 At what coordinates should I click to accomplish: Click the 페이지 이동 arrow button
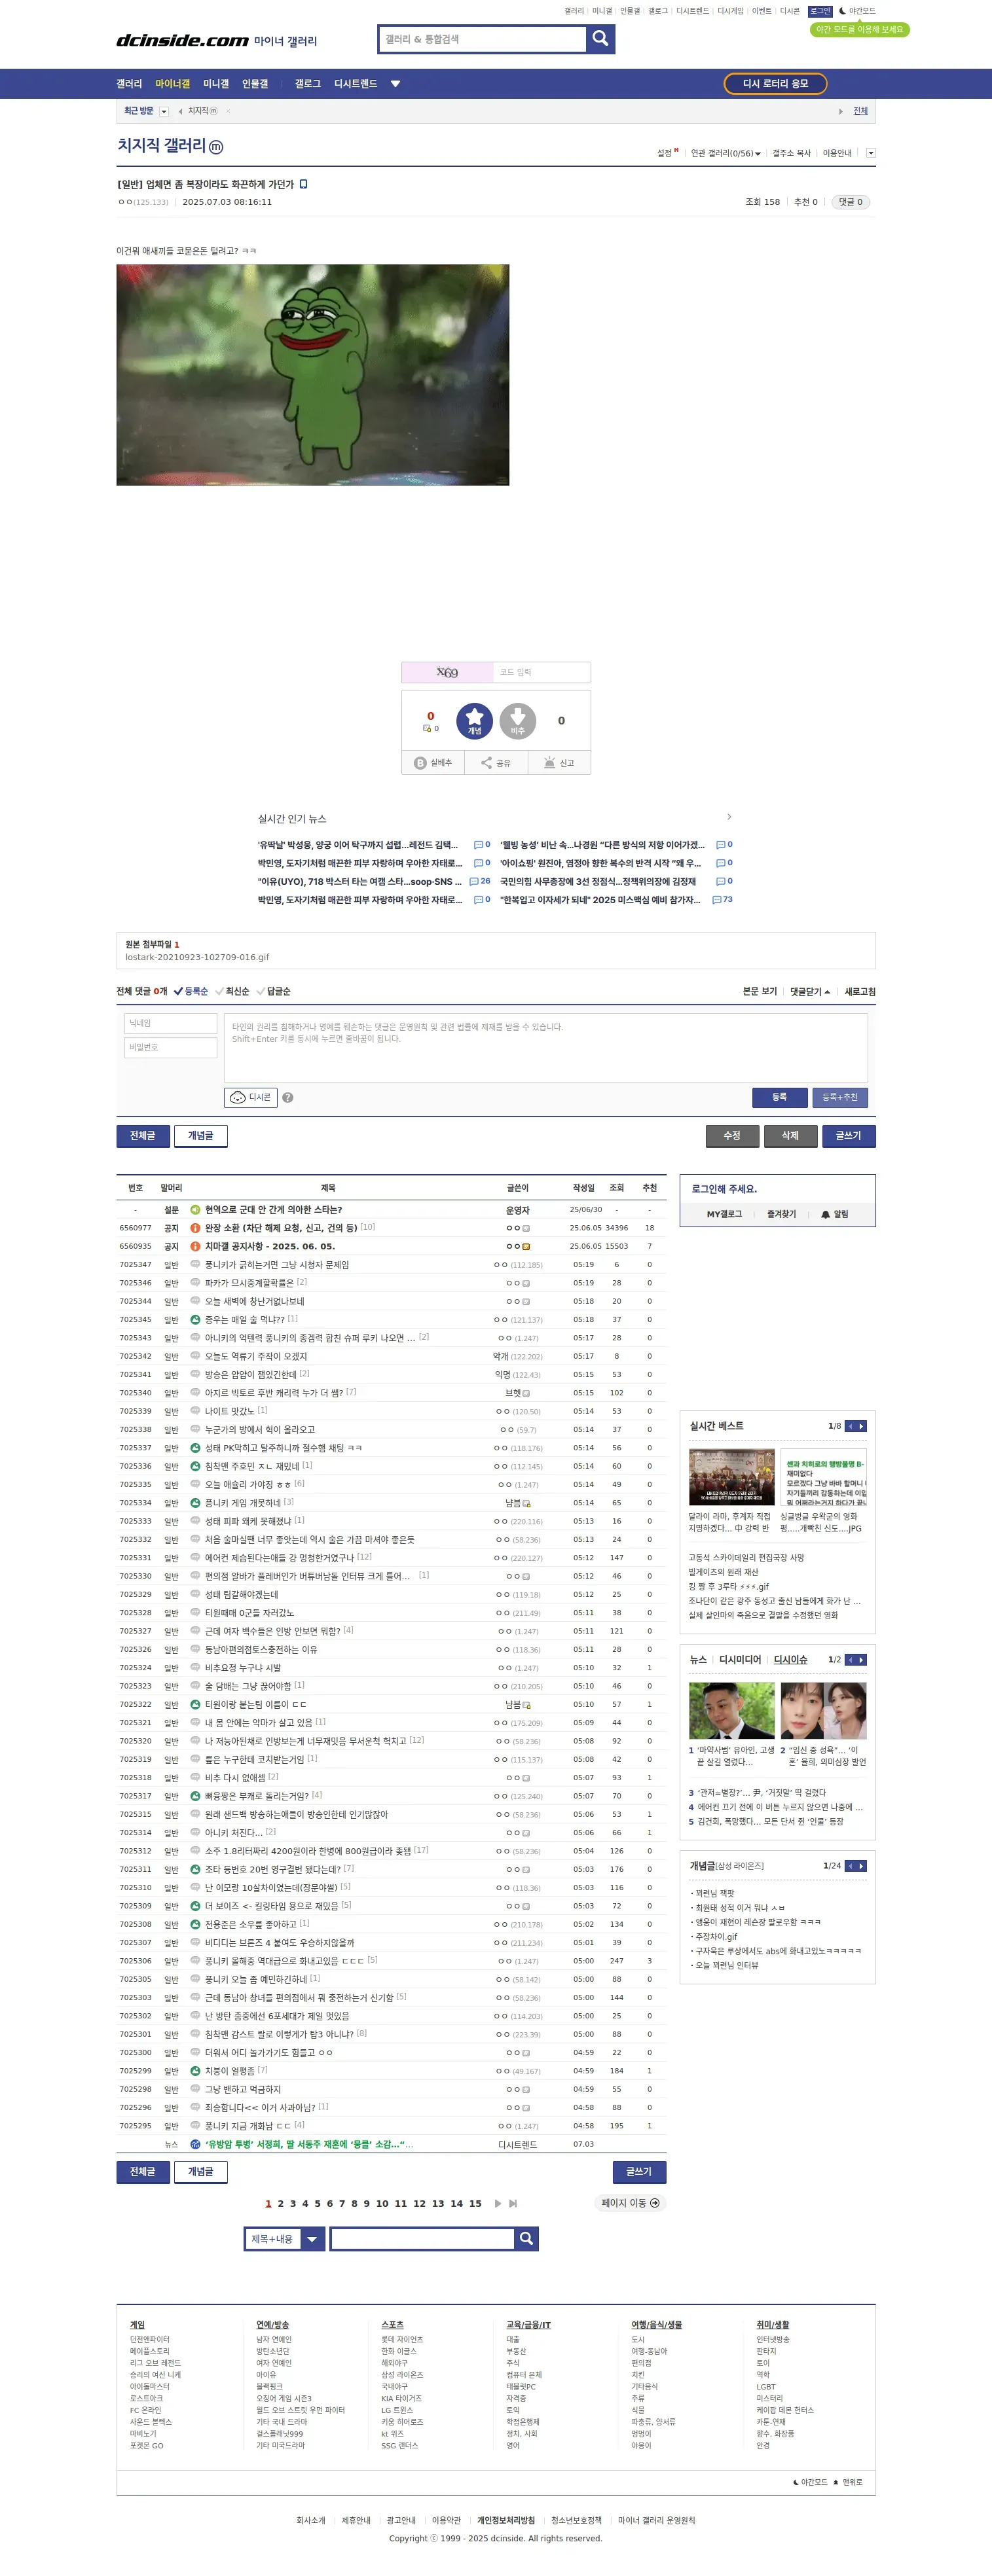[x=630, y=2203]
